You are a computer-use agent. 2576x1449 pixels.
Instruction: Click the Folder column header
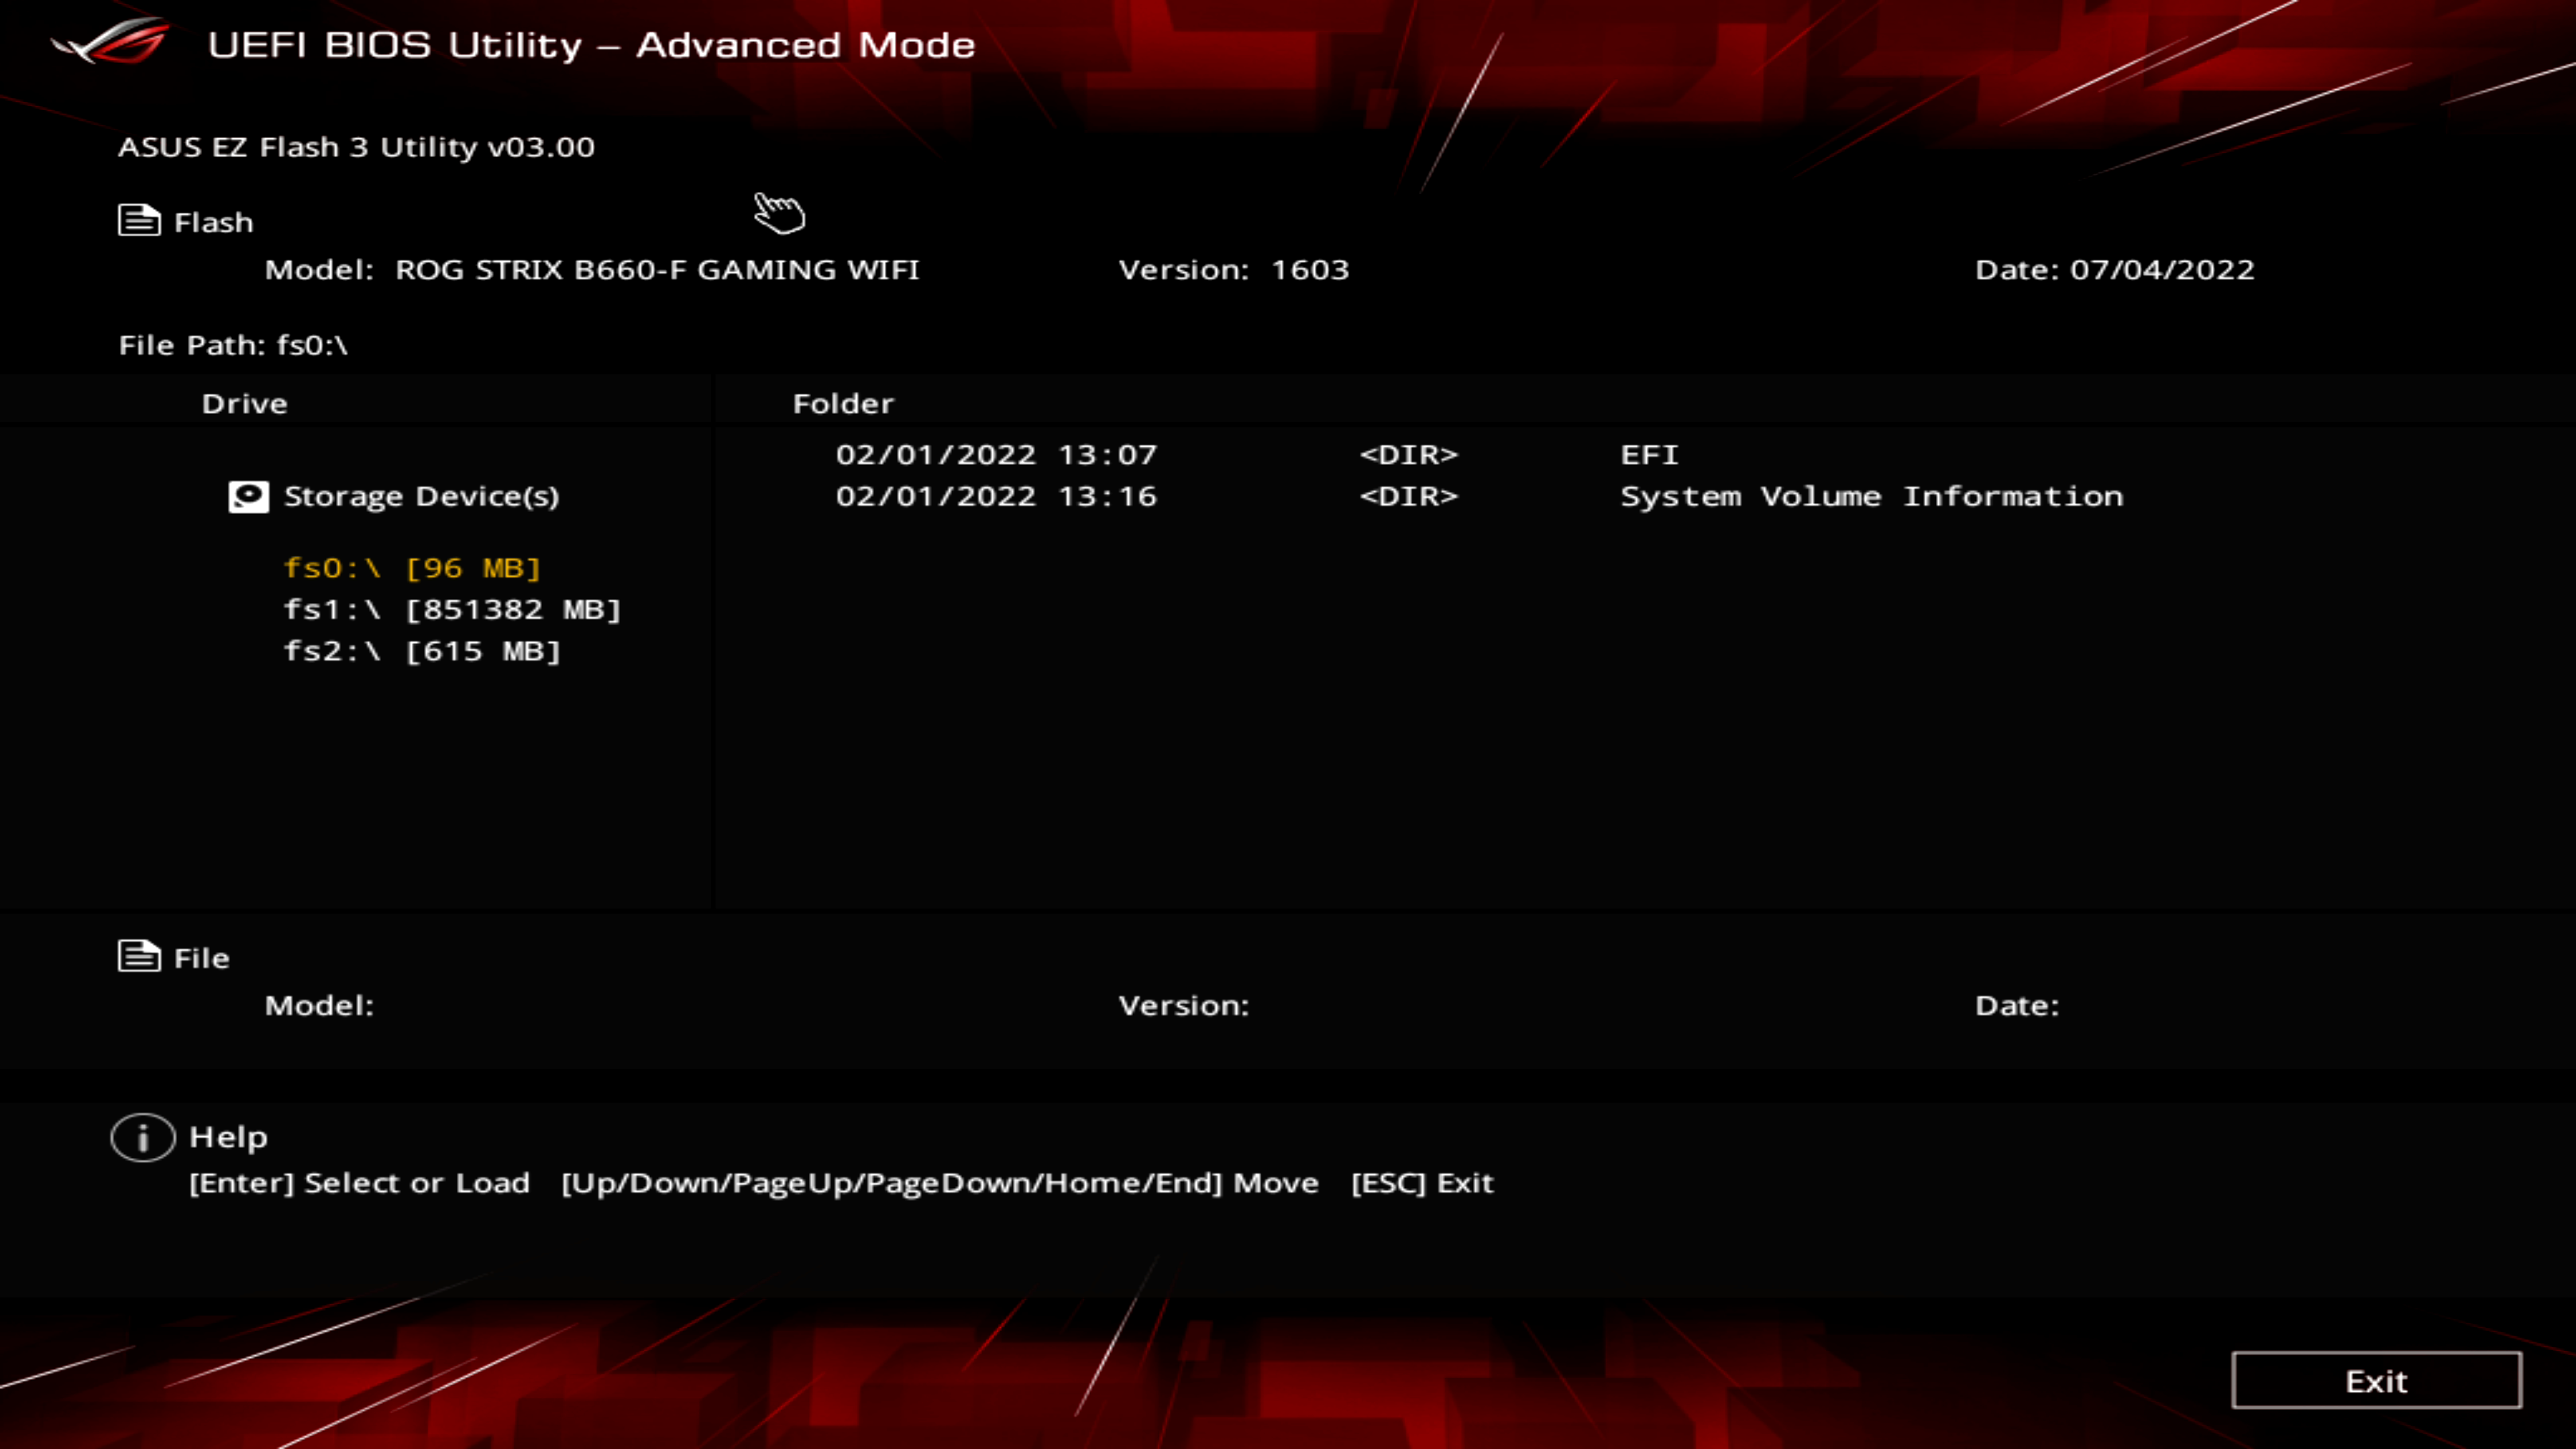coord(843,404)
